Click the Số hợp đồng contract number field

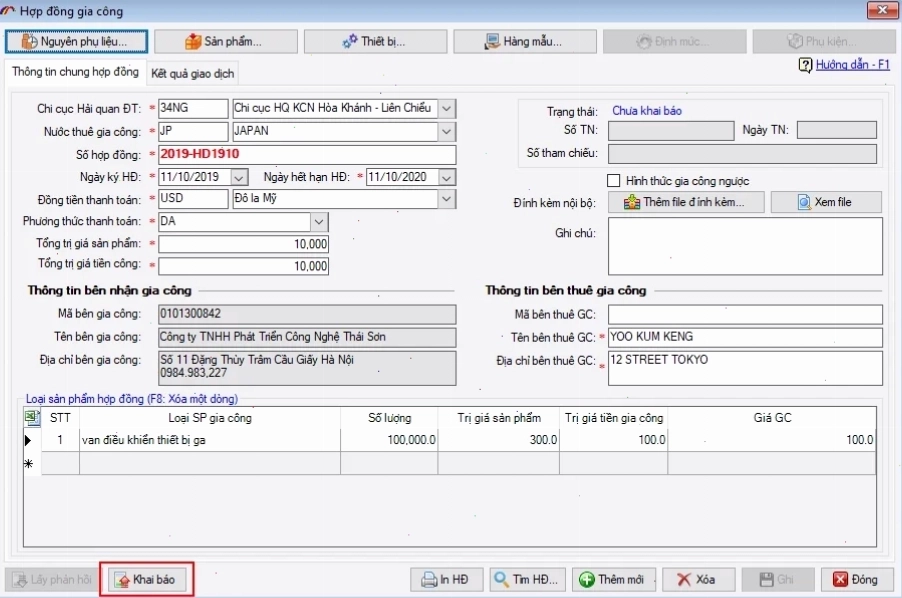[x=307, y=154]
